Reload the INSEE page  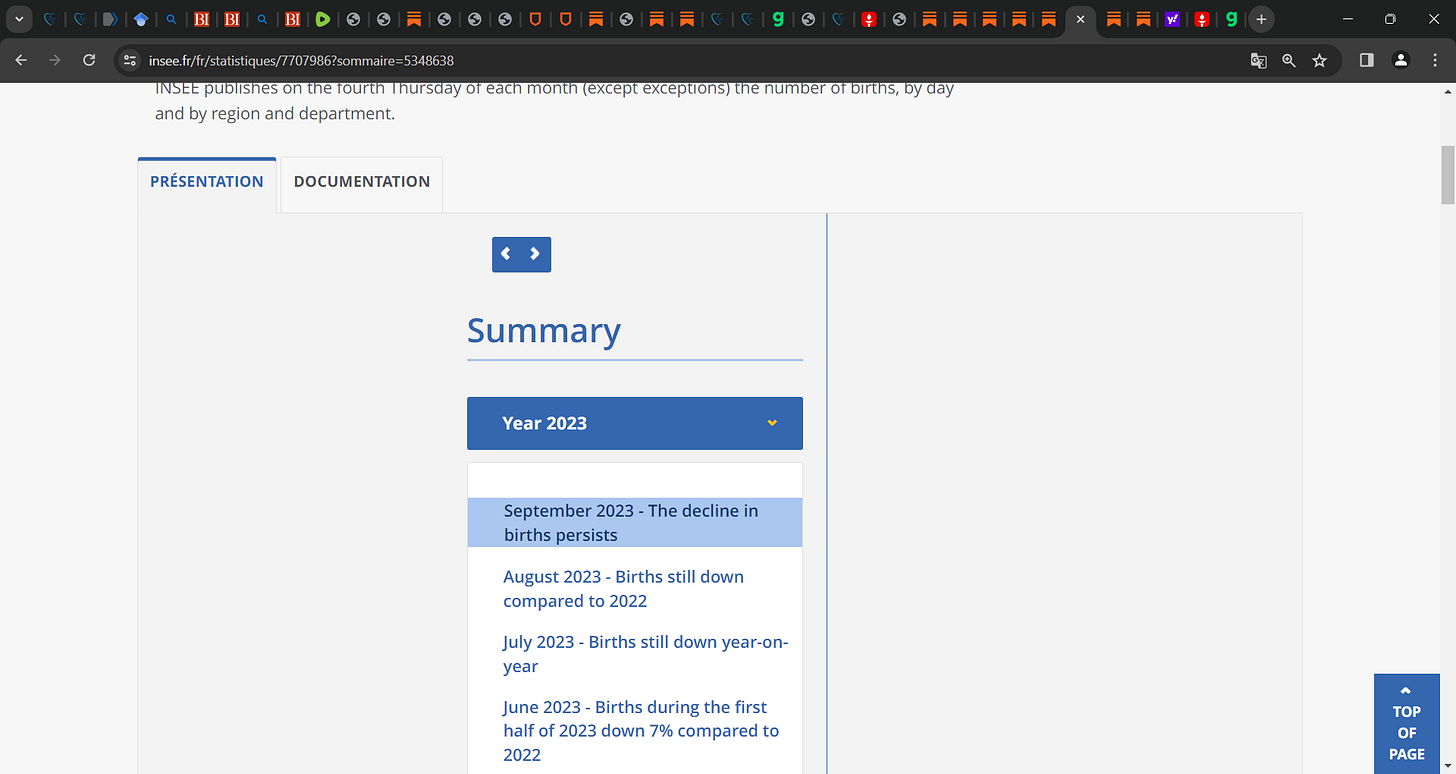point(89,60)
